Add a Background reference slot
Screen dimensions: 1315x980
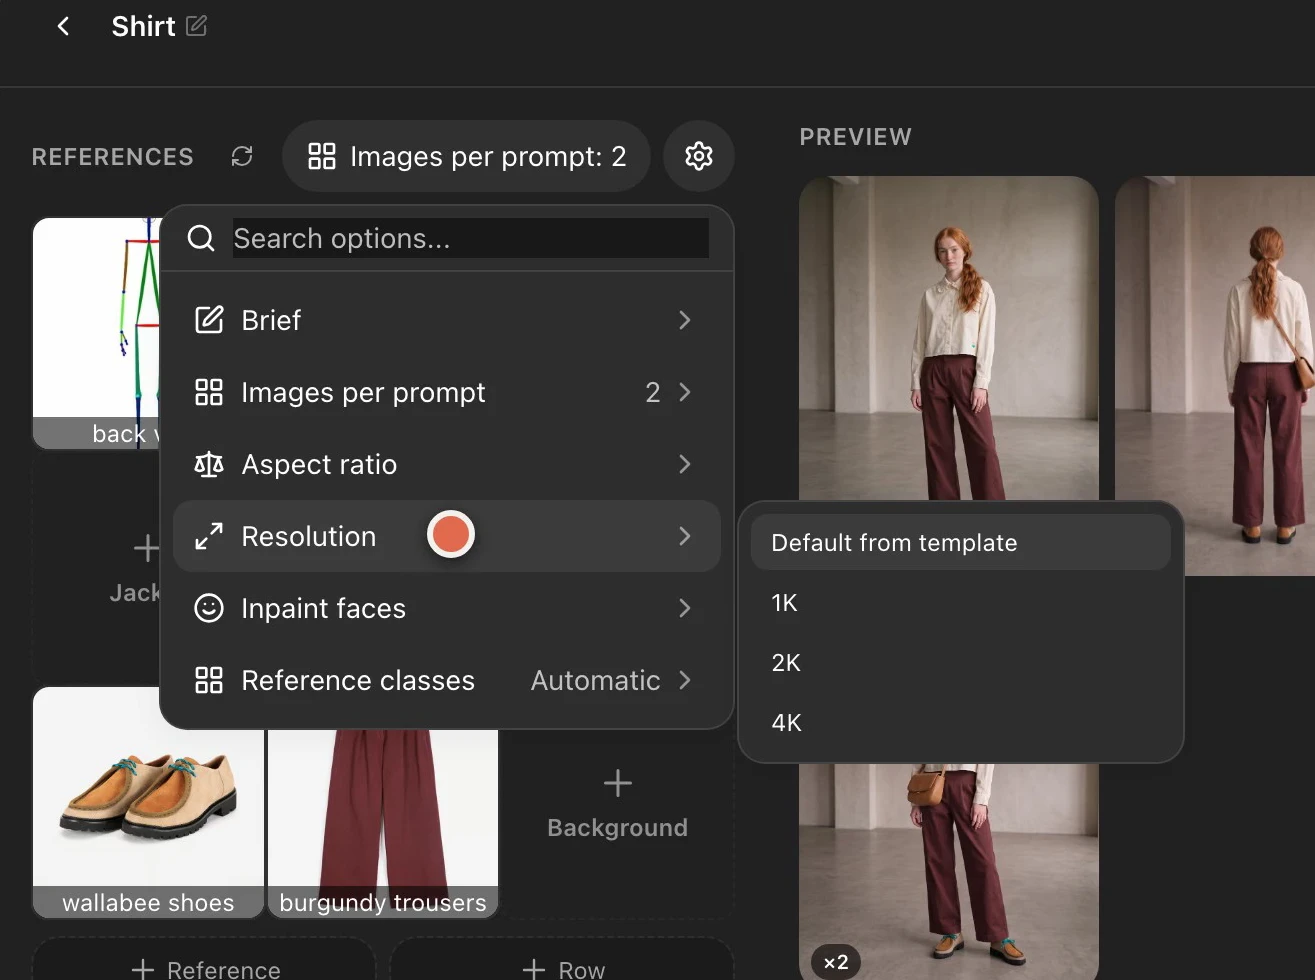(618, 804)
